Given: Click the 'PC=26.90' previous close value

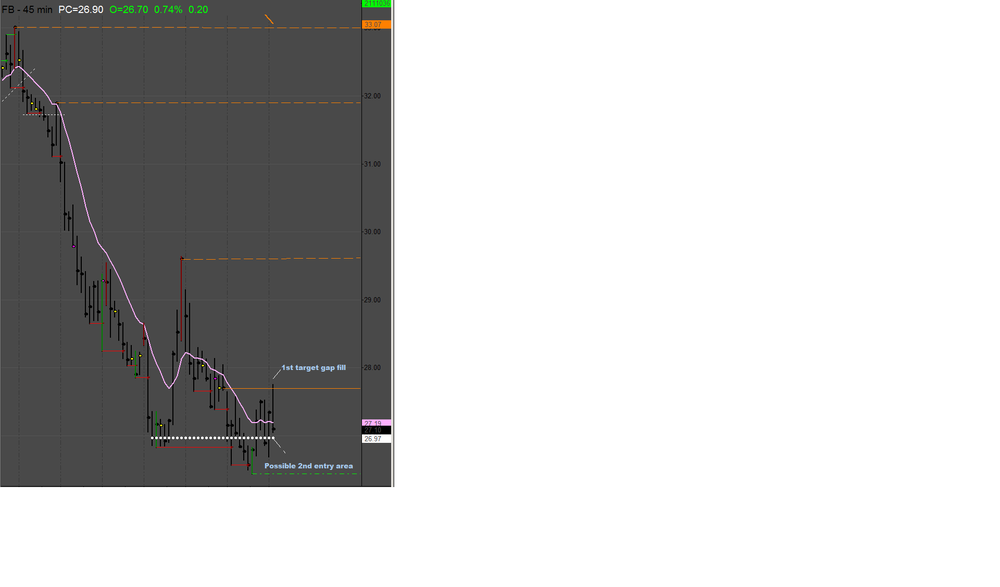Looking at the screenshot, I should click(x=80, y=10).
